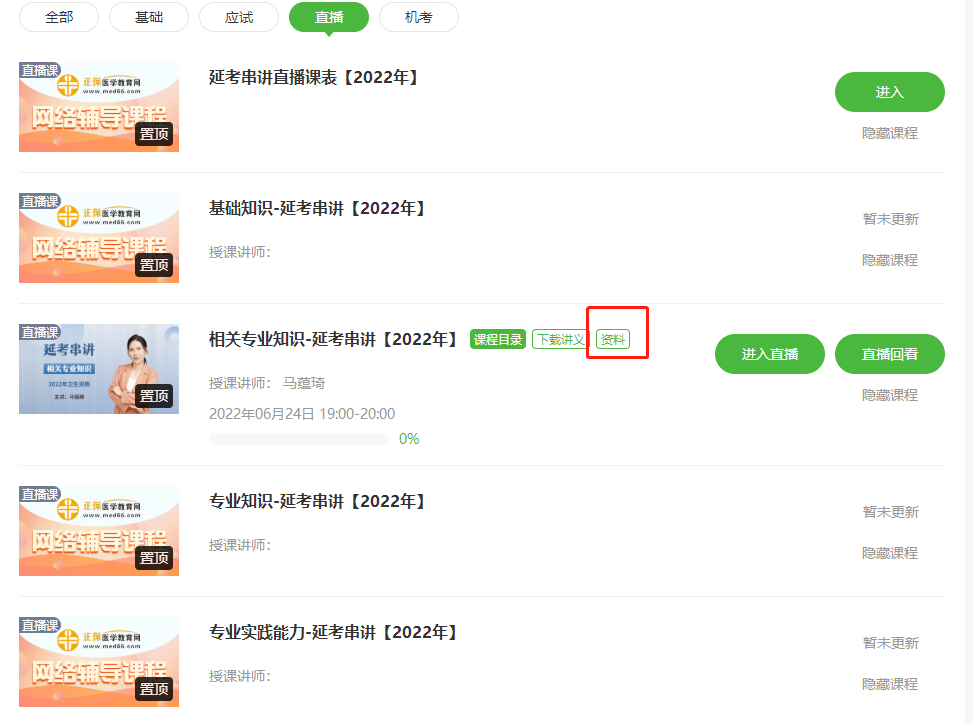Switch to the 应试 tab

[x=239, y=17]
